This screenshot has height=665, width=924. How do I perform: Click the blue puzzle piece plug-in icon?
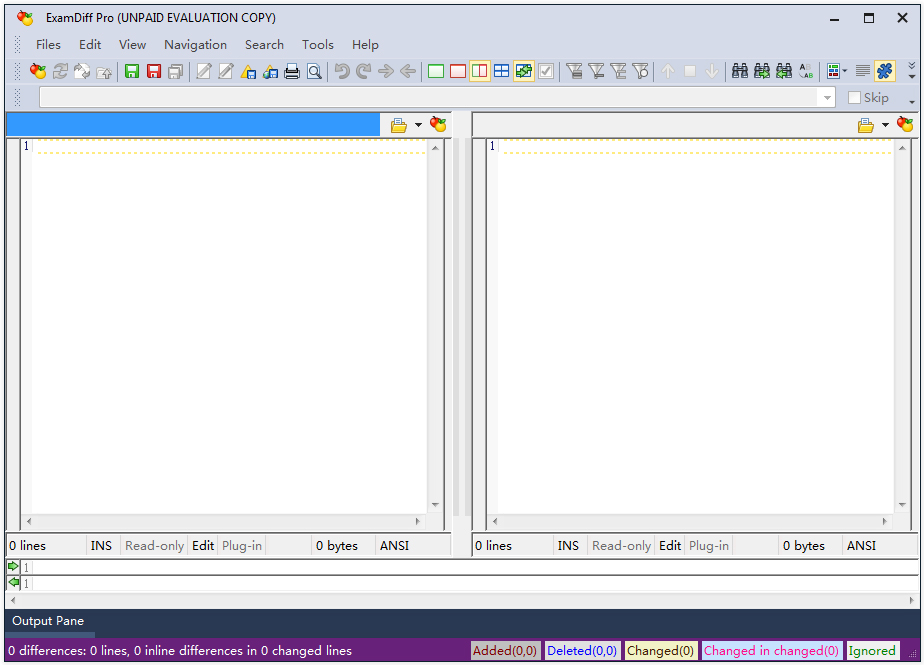(x=884, y=71)
